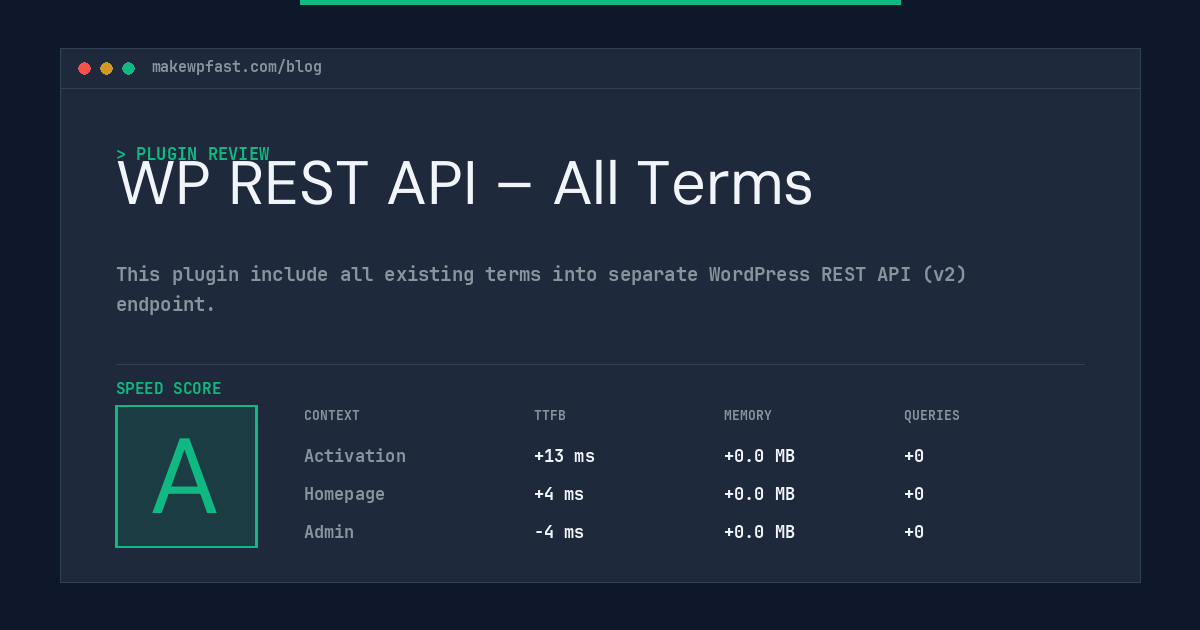This screenshot has width=1200, height=630.
Task: Click the '+13 ms' TTFB value
Action: pos(564,456)
